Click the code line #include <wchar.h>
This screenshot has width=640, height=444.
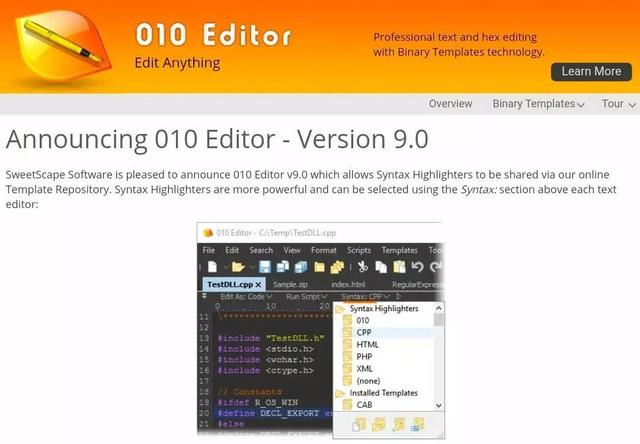click(x=265, y=360)
